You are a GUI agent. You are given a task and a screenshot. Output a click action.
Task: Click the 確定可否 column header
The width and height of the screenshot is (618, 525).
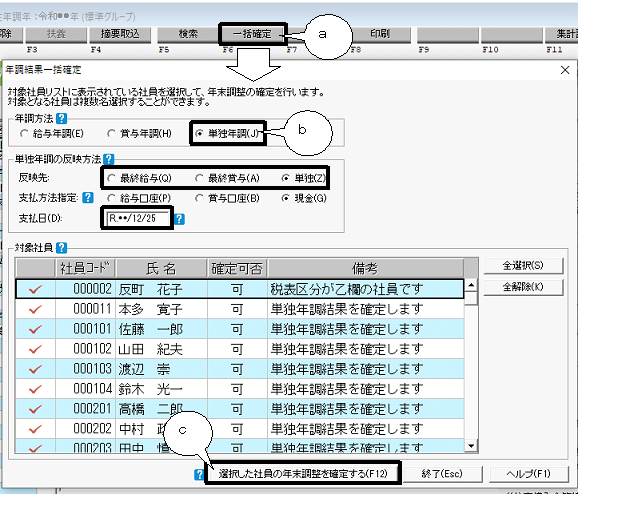237,268
